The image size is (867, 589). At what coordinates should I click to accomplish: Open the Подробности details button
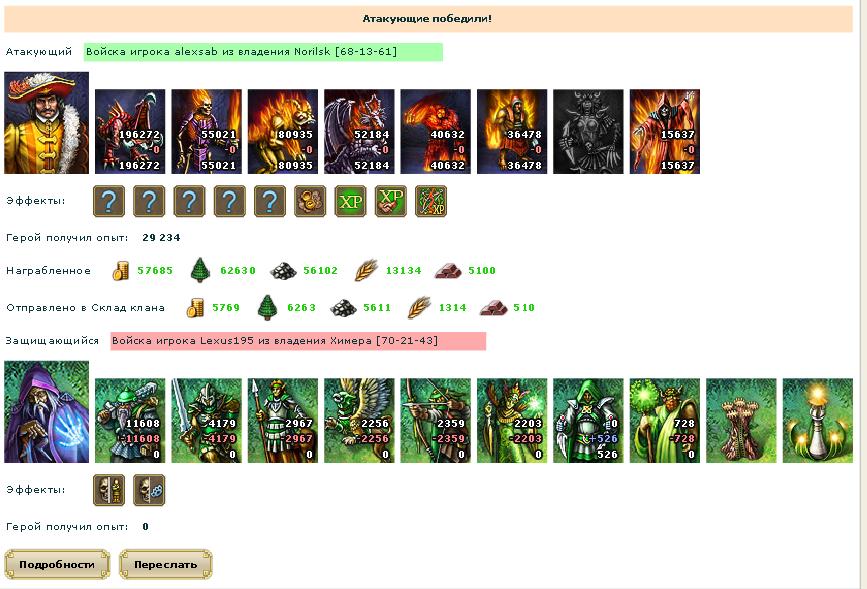pyautogui.click(x=57, y=564)
